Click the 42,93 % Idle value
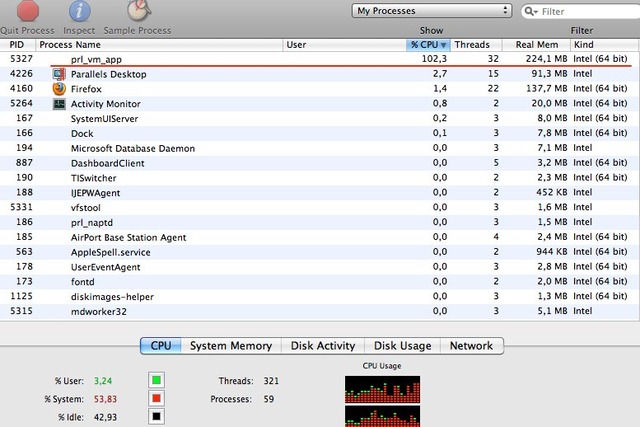Screen dimensions: 640x427 click(x=105, y=417)
